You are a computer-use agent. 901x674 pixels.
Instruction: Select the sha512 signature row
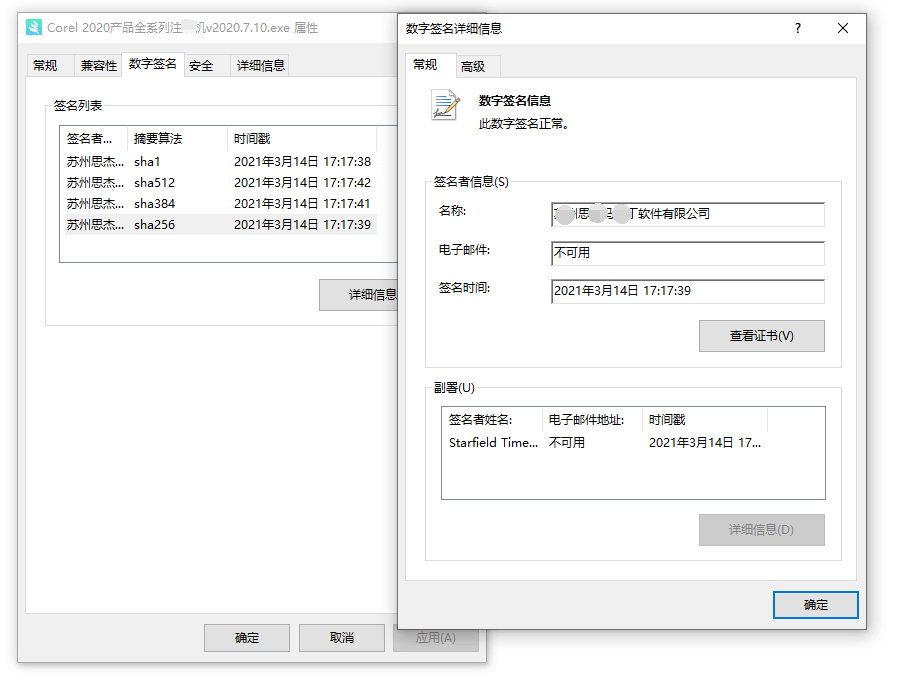[221, 183]
